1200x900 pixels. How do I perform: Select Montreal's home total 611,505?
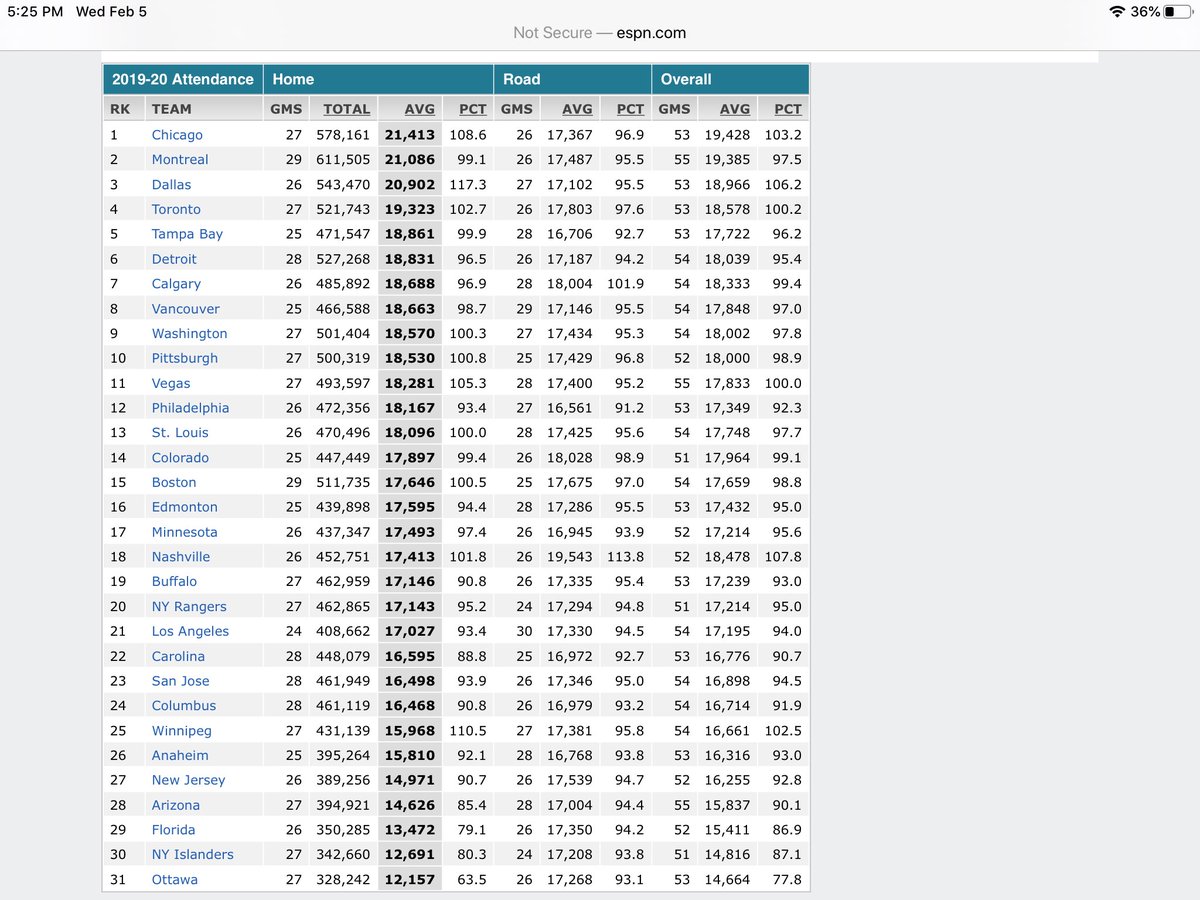pos(343,160)
